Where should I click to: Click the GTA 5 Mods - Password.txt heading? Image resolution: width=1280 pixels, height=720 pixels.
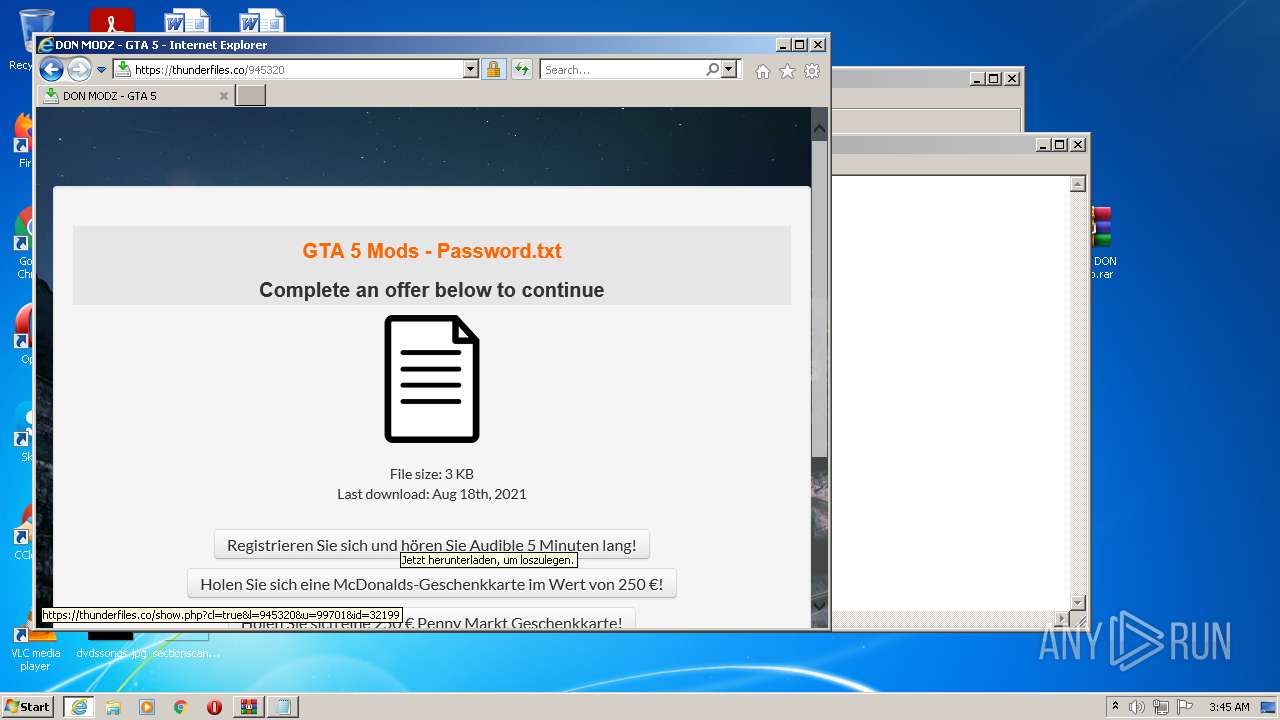tap(432, 251)
